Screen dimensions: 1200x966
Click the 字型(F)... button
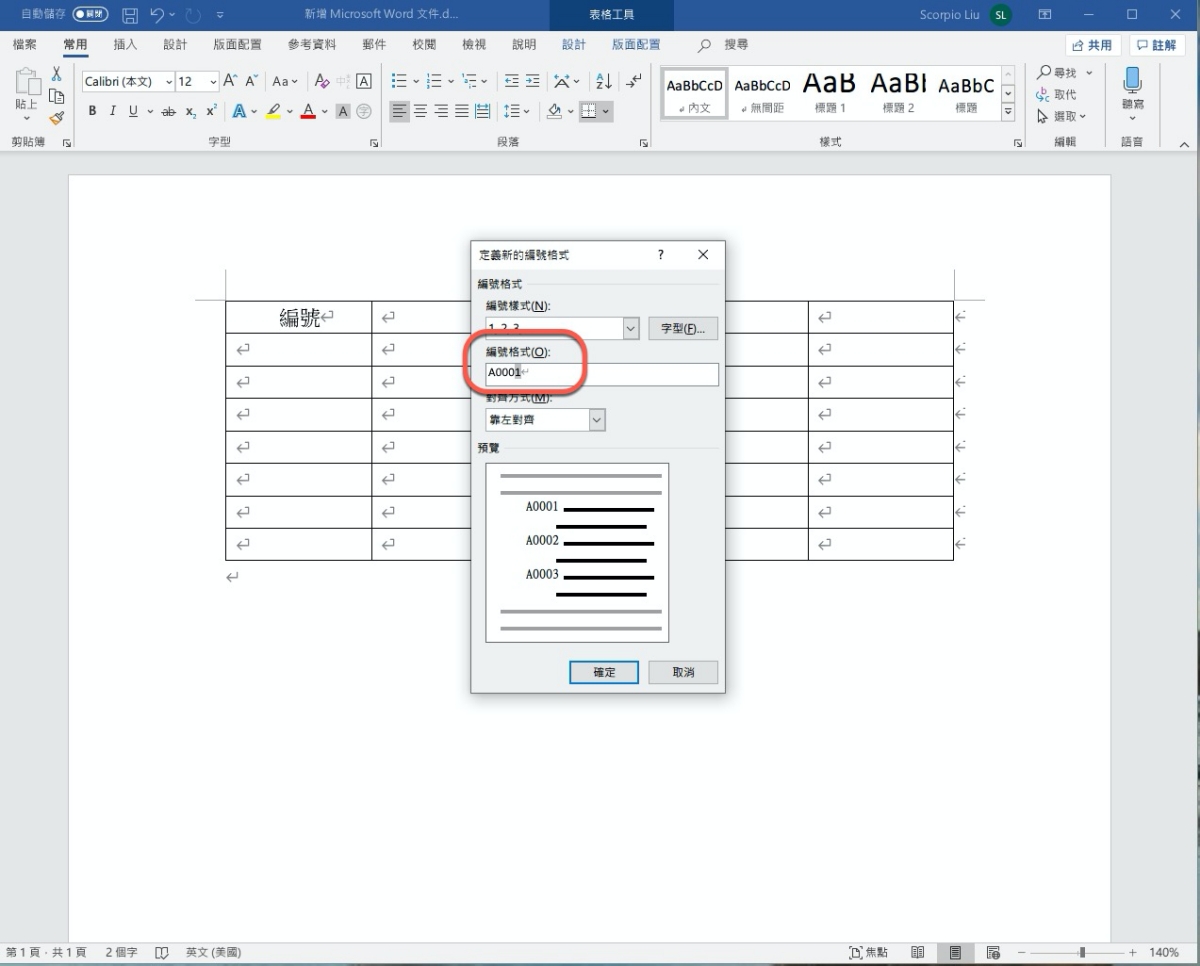coord(683,328)
